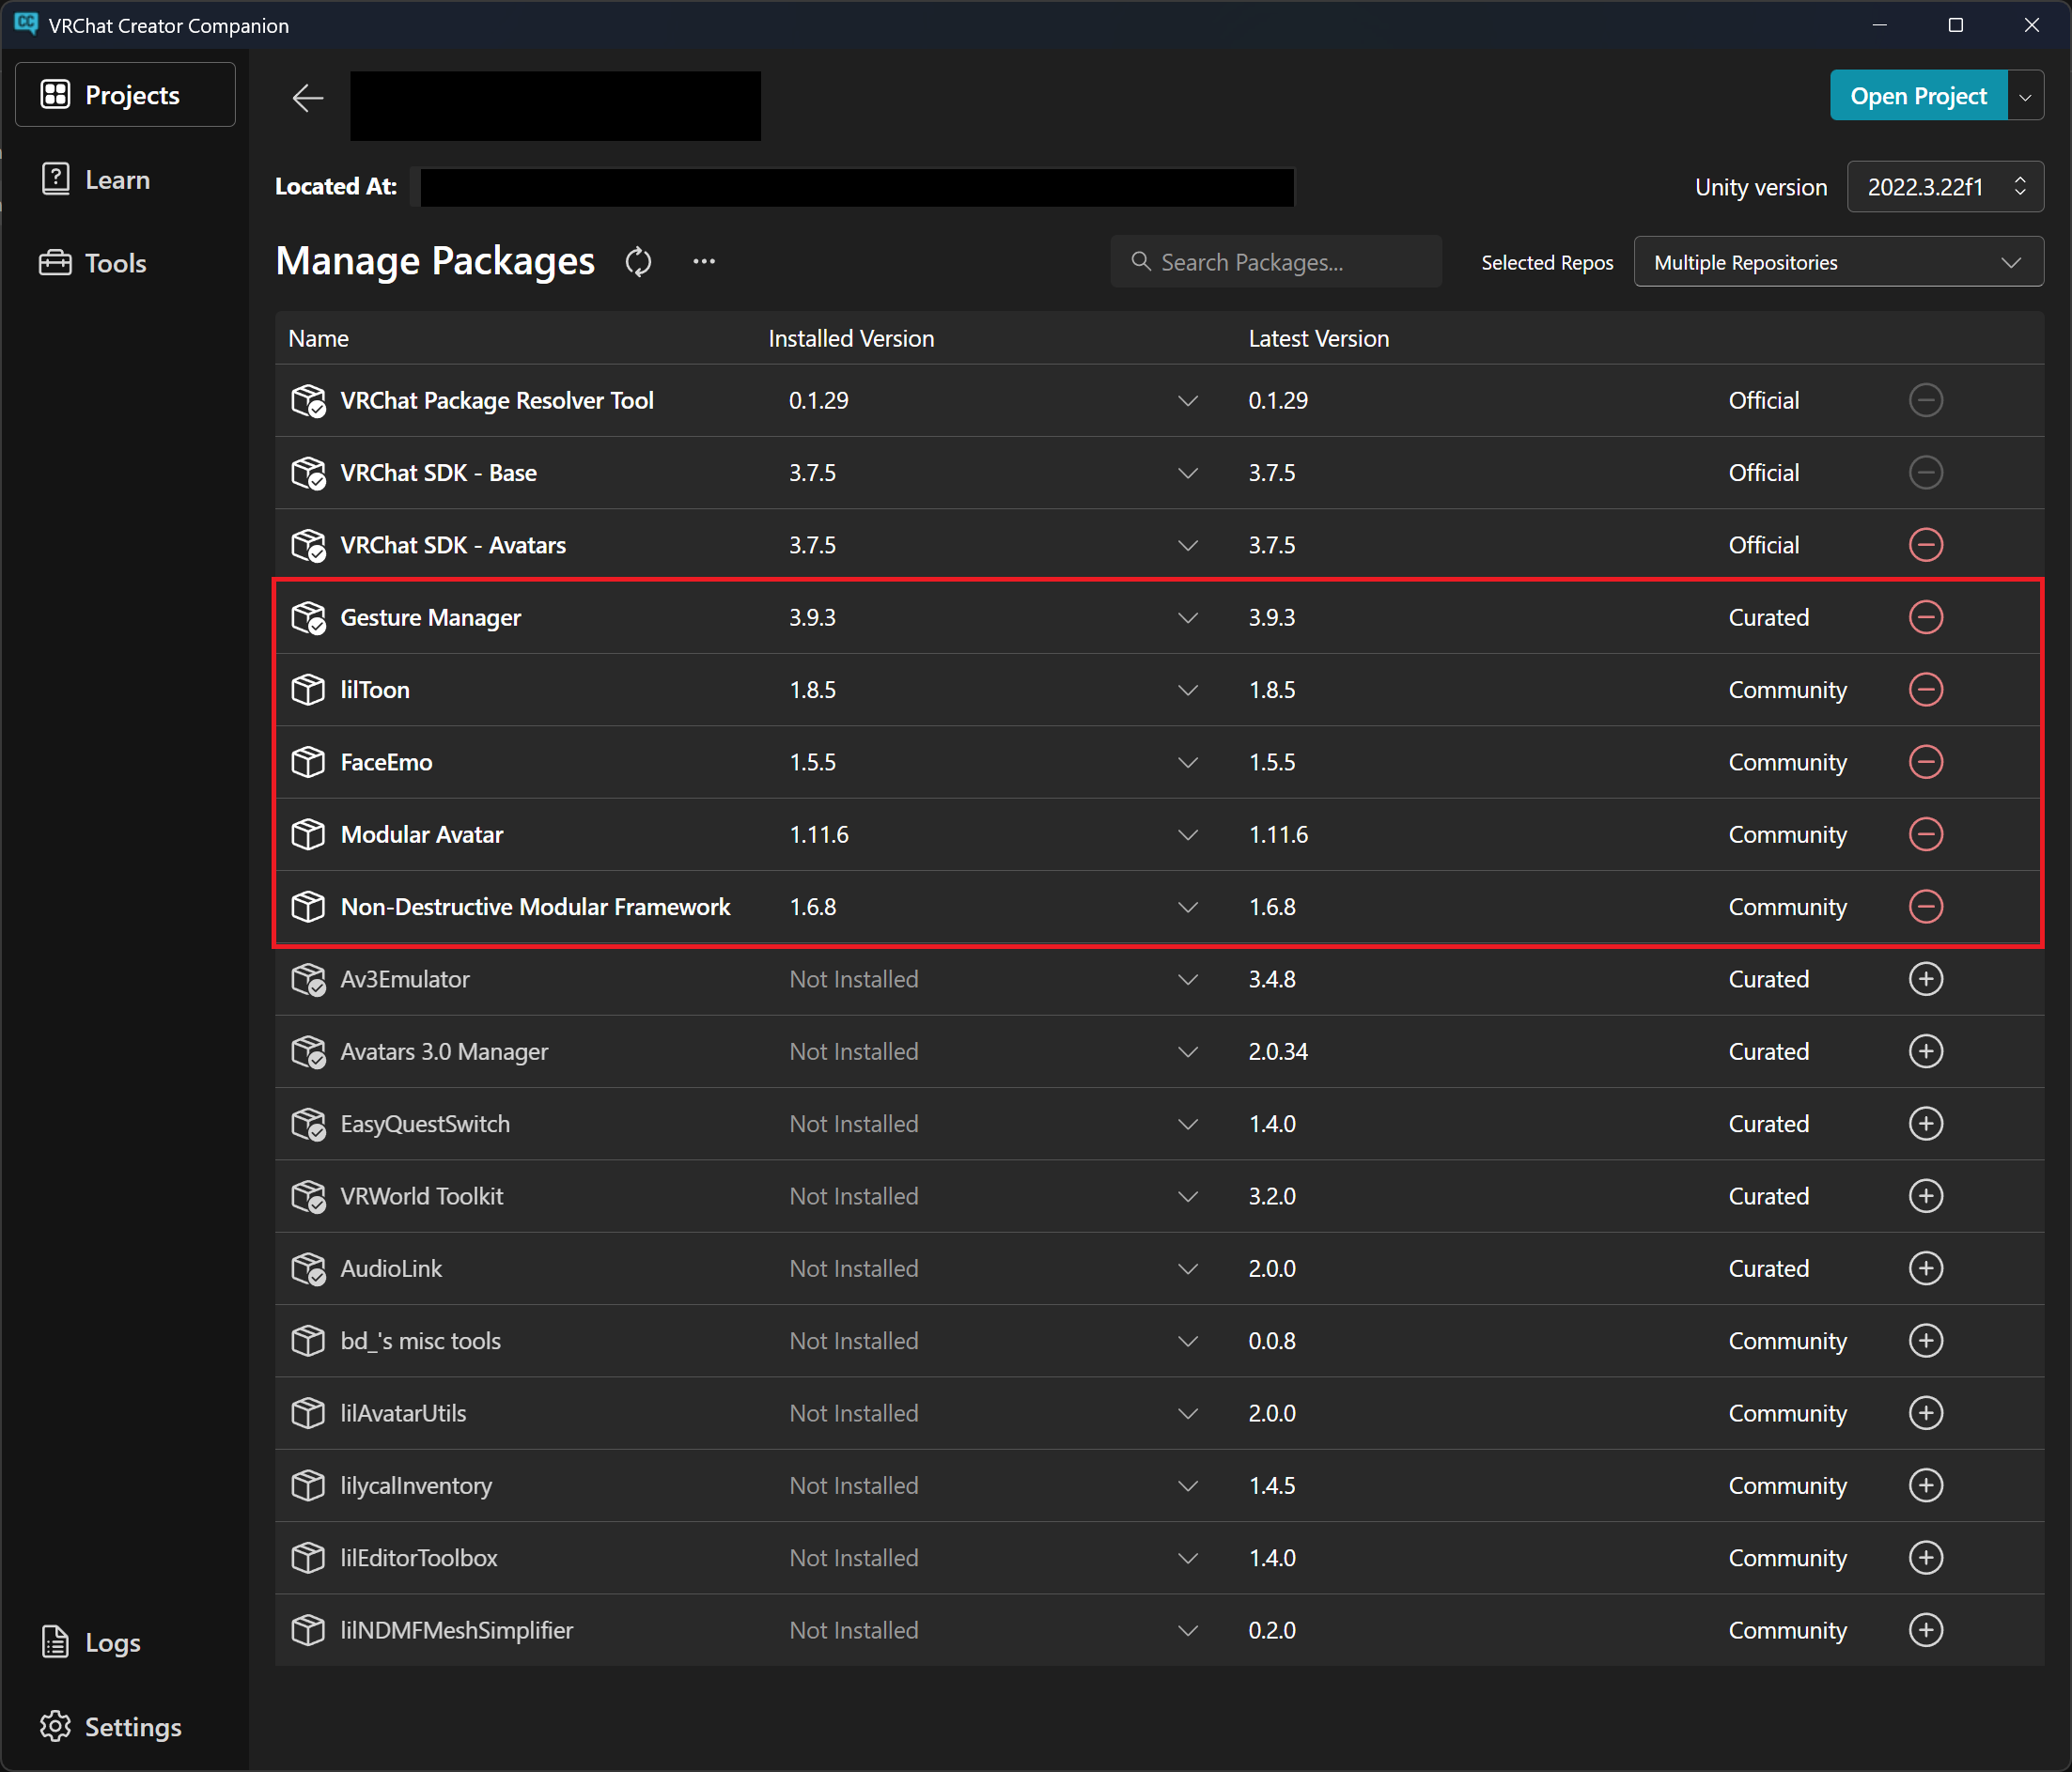Image resolution: width=2072 pixels, height=1772 pixels.
Task: Click the Open Project button
Action: 1918,96
